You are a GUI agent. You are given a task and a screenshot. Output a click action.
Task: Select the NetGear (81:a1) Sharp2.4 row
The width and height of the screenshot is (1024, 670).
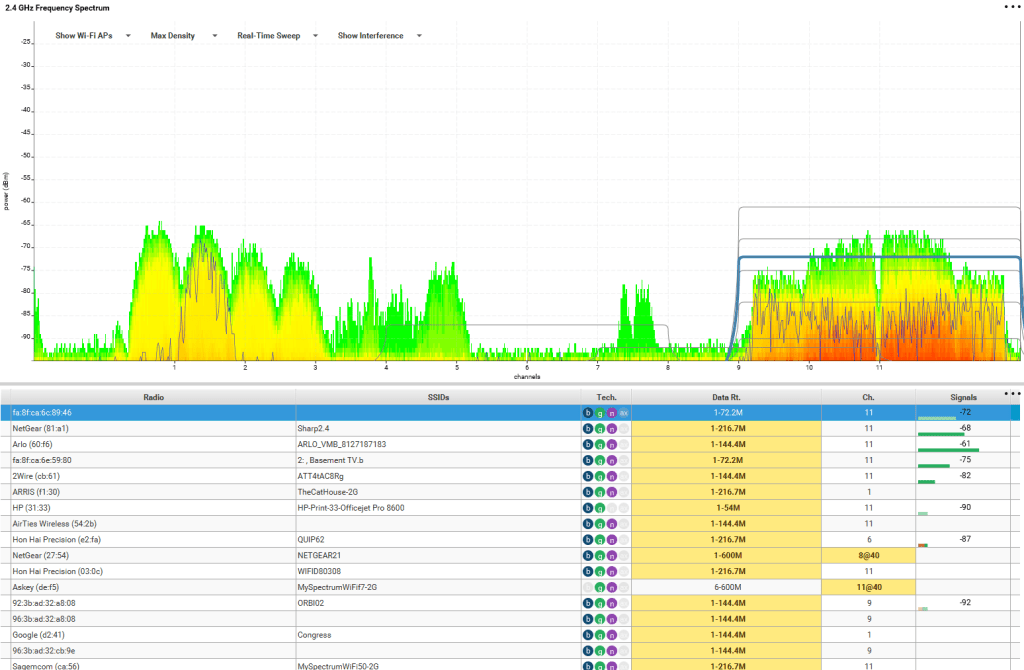click(x=150, y=428)
